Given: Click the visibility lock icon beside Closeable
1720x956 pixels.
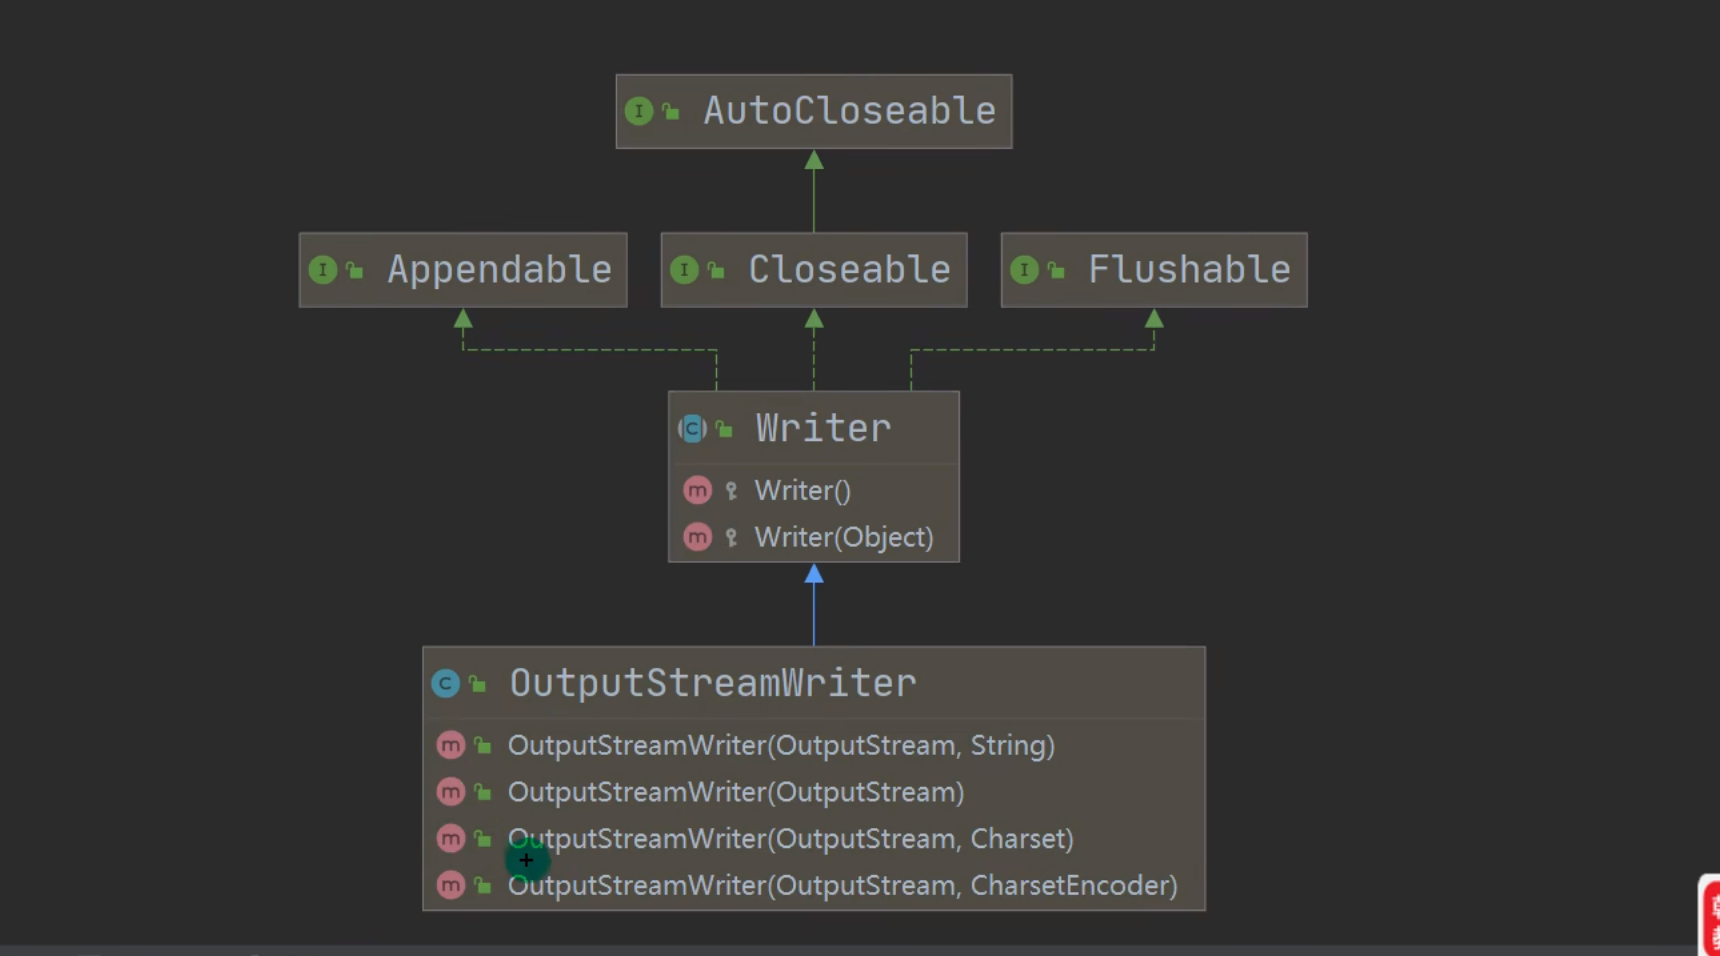Looking at the screenshot, I should tap(716, 270).
